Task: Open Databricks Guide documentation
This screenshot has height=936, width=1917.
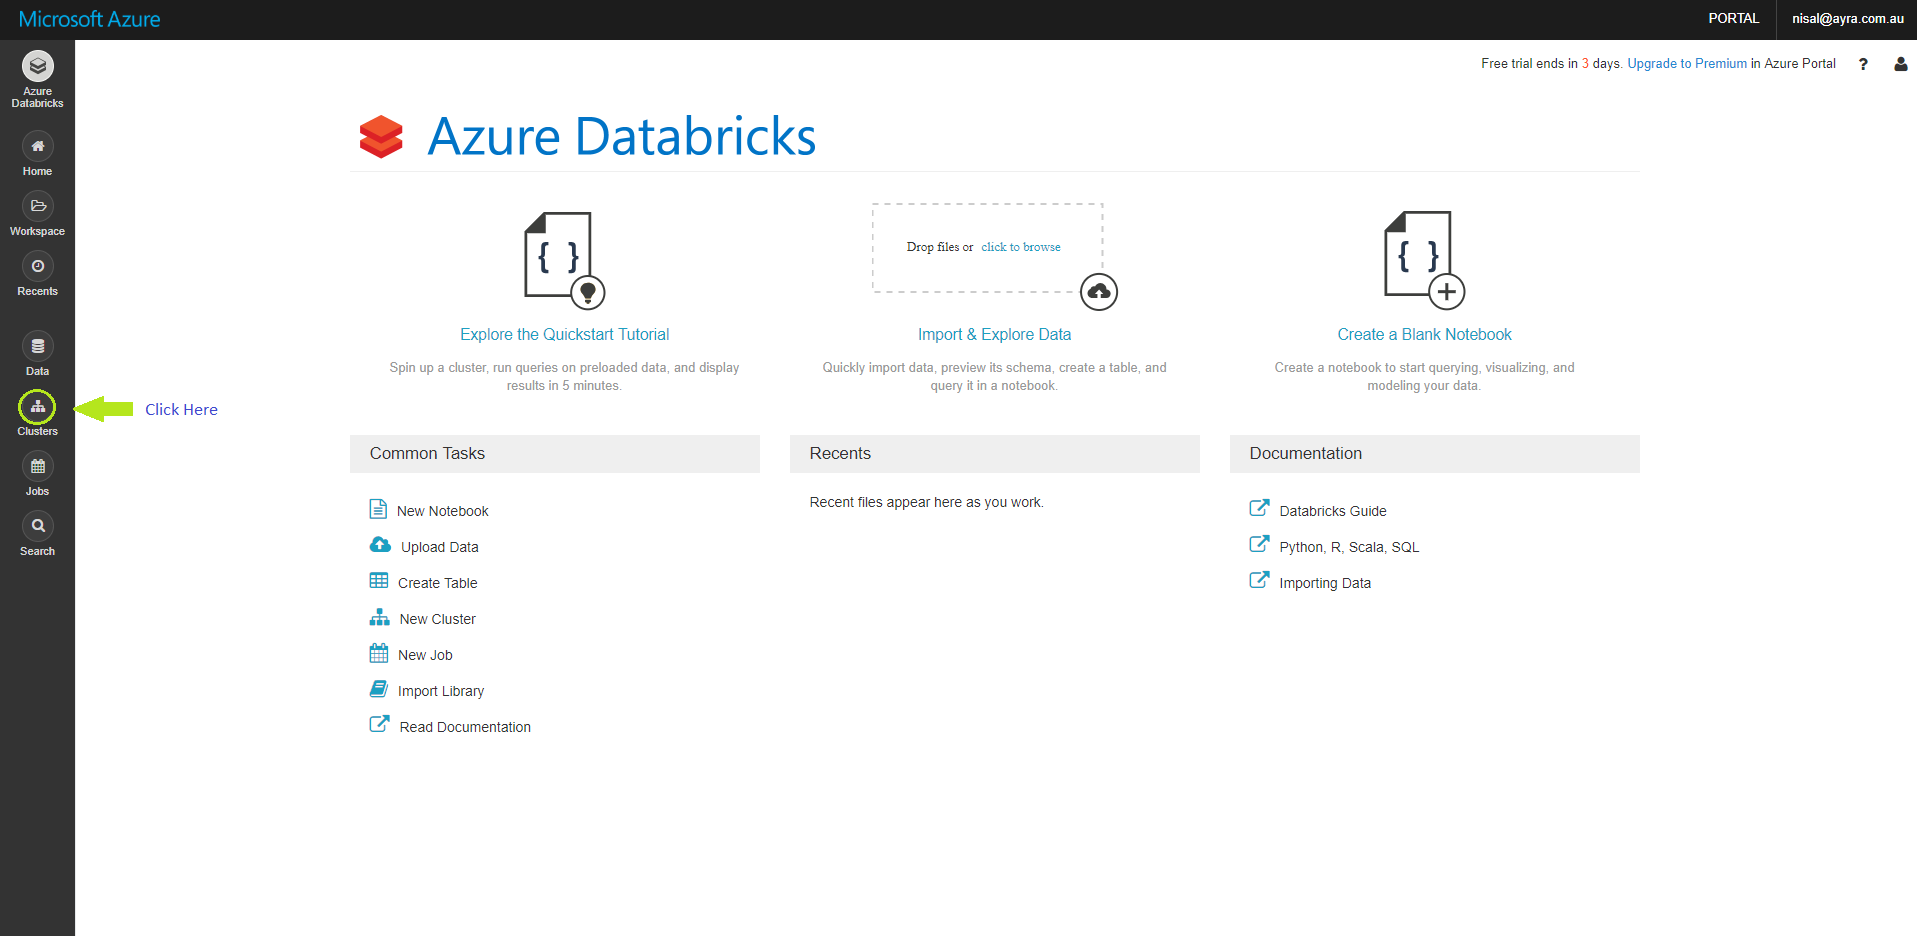Action: (1332, 511)
